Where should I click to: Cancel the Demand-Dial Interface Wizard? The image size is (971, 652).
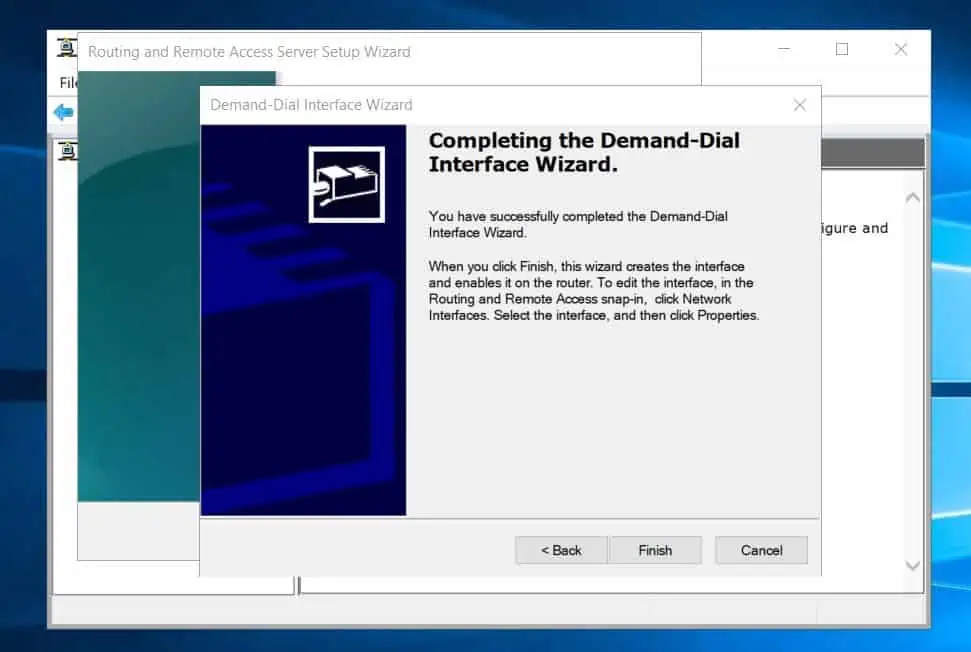[761, 550]
